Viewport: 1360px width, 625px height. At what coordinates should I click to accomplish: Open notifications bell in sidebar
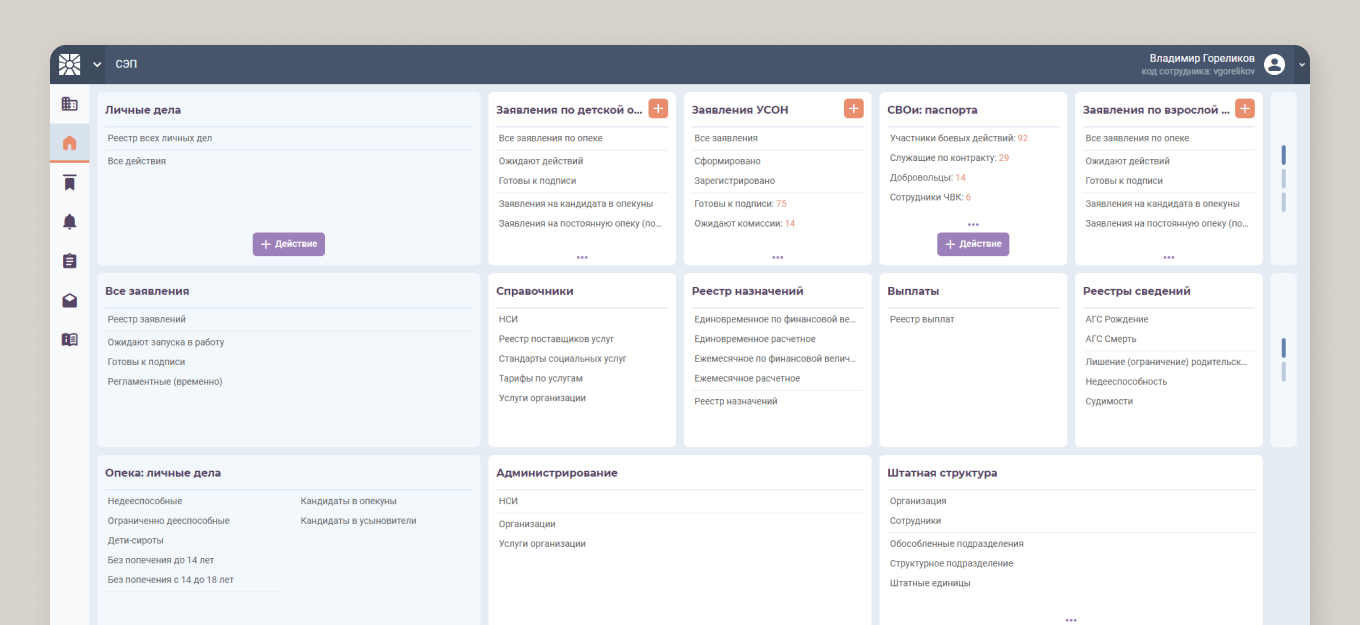[69, 222]
